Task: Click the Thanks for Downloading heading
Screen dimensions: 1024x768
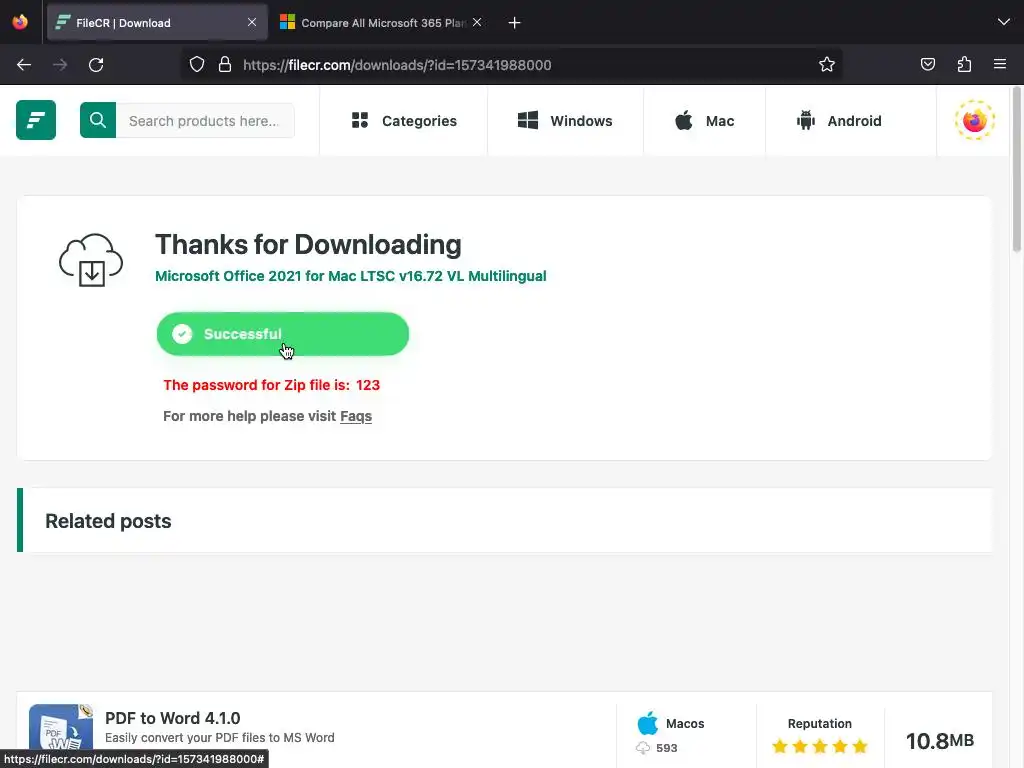Action: [308, 245]
